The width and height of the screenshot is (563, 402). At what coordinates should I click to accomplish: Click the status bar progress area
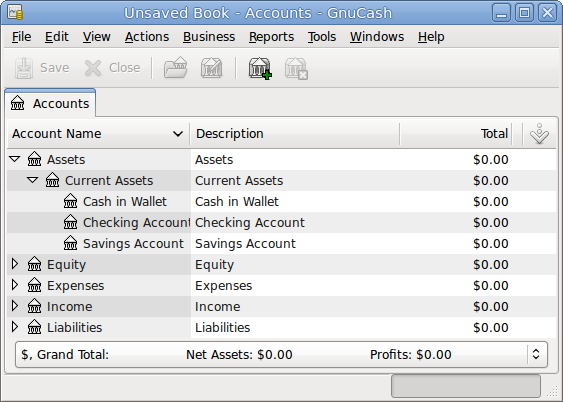466,386
